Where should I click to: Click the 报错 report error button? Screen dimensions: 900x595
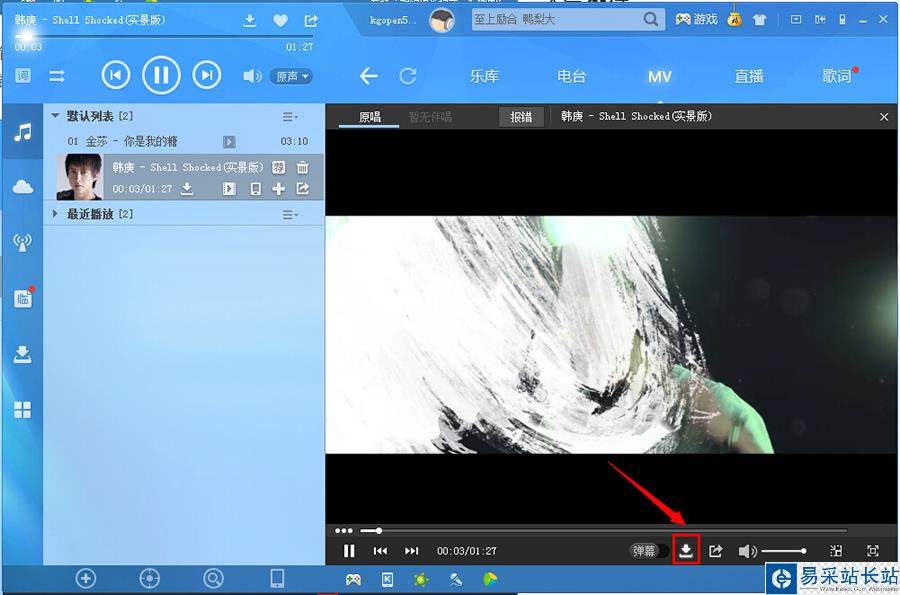[x=521, y=117]
